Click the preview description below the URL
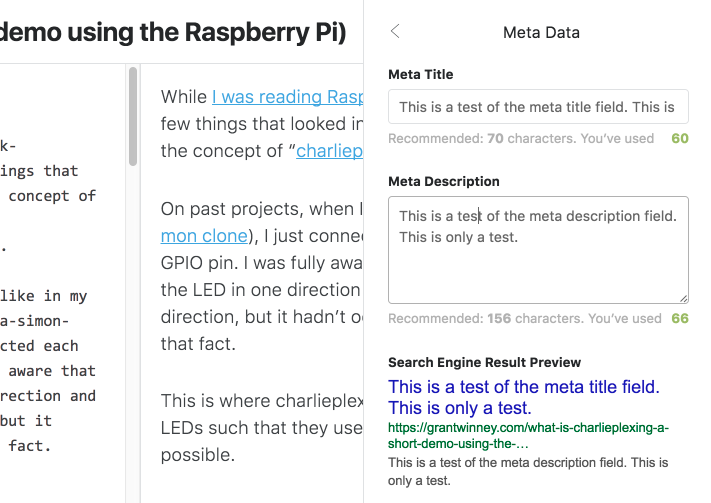The height and width of the screenshot is (503, 711). point(526,471)
